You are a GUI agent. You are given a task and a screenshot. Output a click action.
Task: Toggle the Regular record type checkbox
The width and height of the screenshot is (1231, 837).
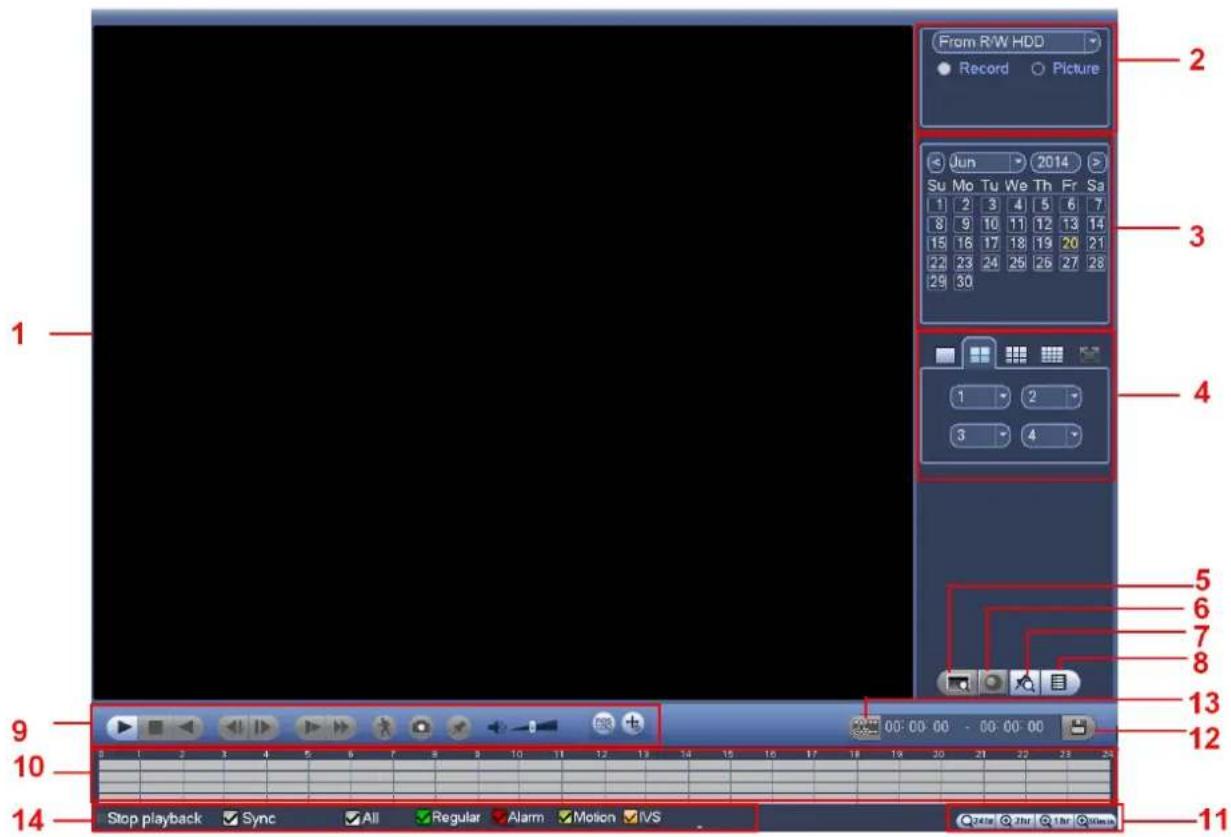pos(423,818)
